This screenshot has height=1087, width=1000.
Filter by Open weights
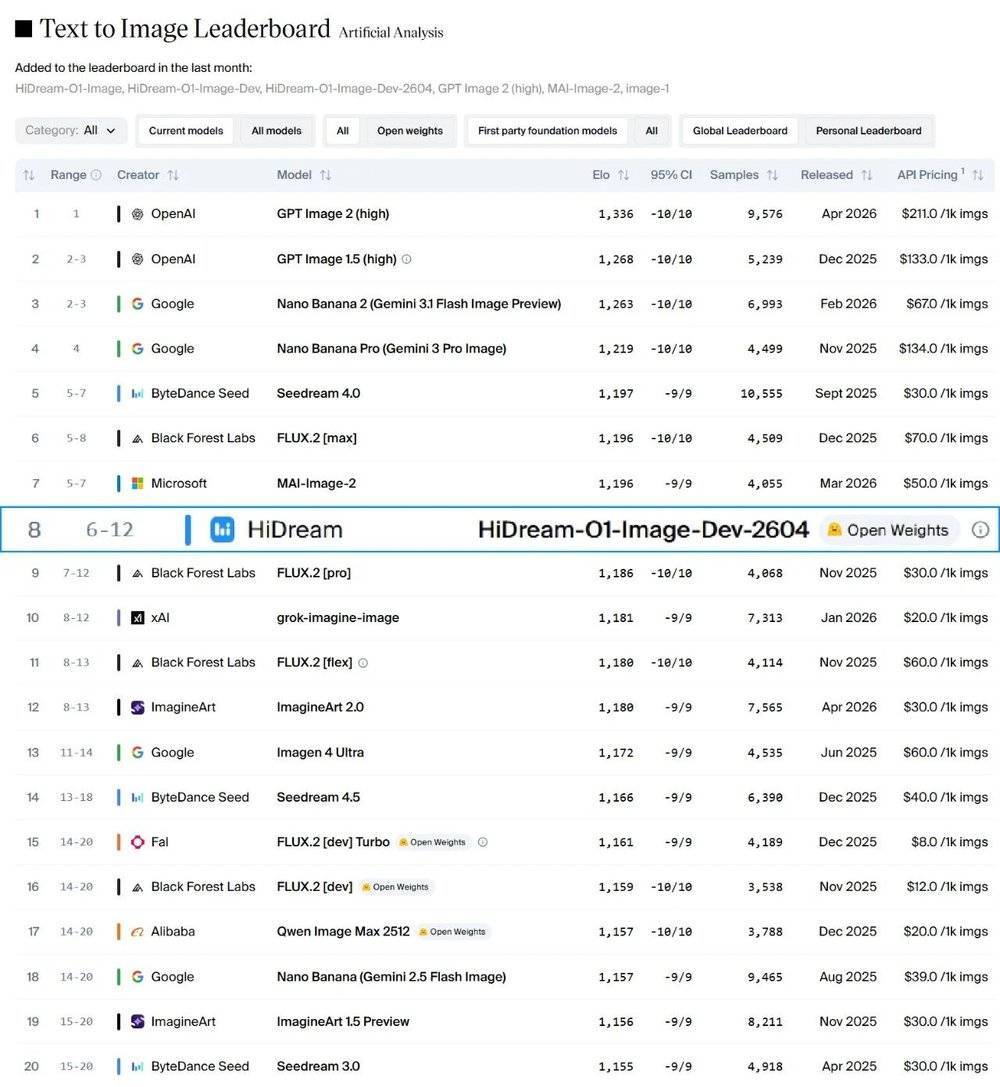(410, 130)
